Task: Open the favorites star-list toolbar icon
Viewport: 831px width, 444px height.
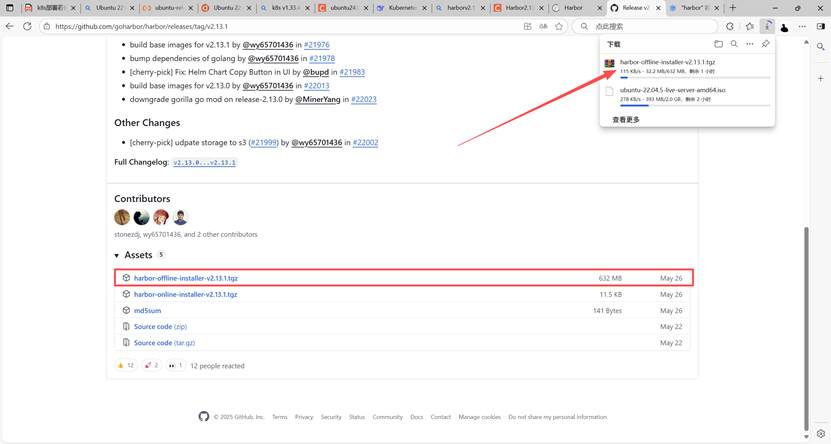Action: (x=749, y=26)
